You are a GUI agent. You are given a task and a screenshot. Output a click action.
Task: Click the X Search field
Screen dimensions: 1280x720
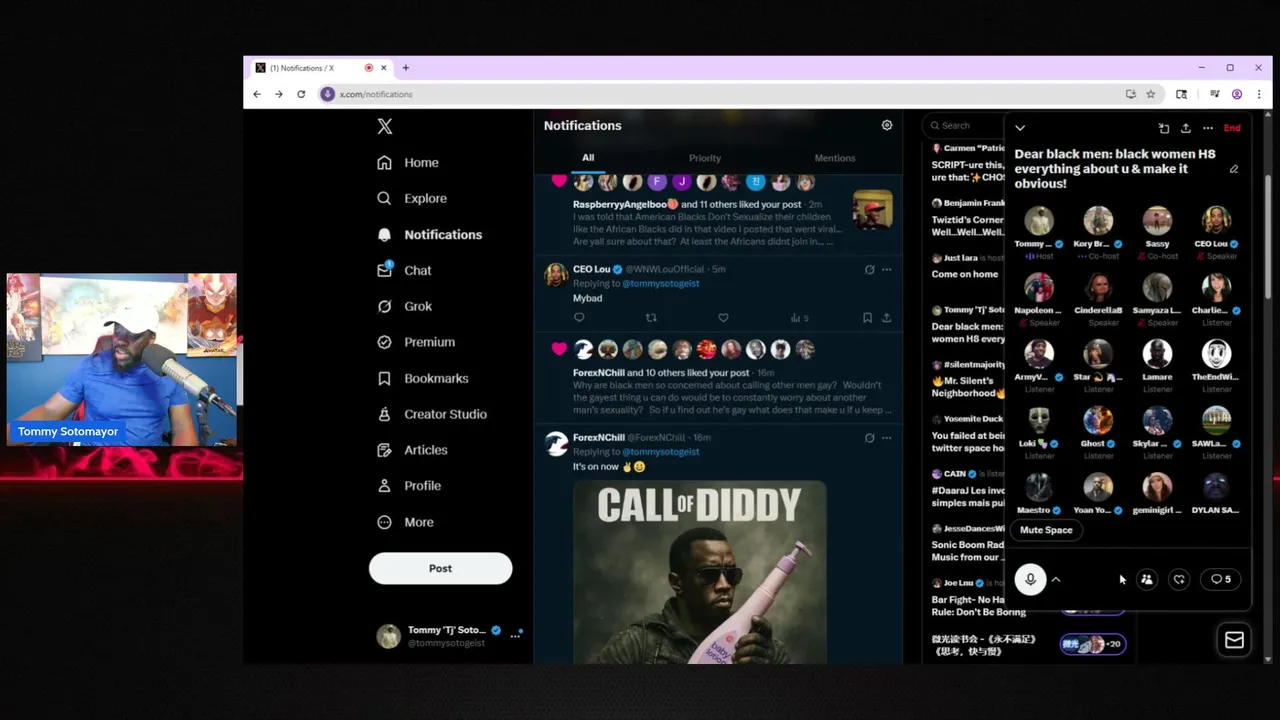pyautogui.click(x=964, y=126)
